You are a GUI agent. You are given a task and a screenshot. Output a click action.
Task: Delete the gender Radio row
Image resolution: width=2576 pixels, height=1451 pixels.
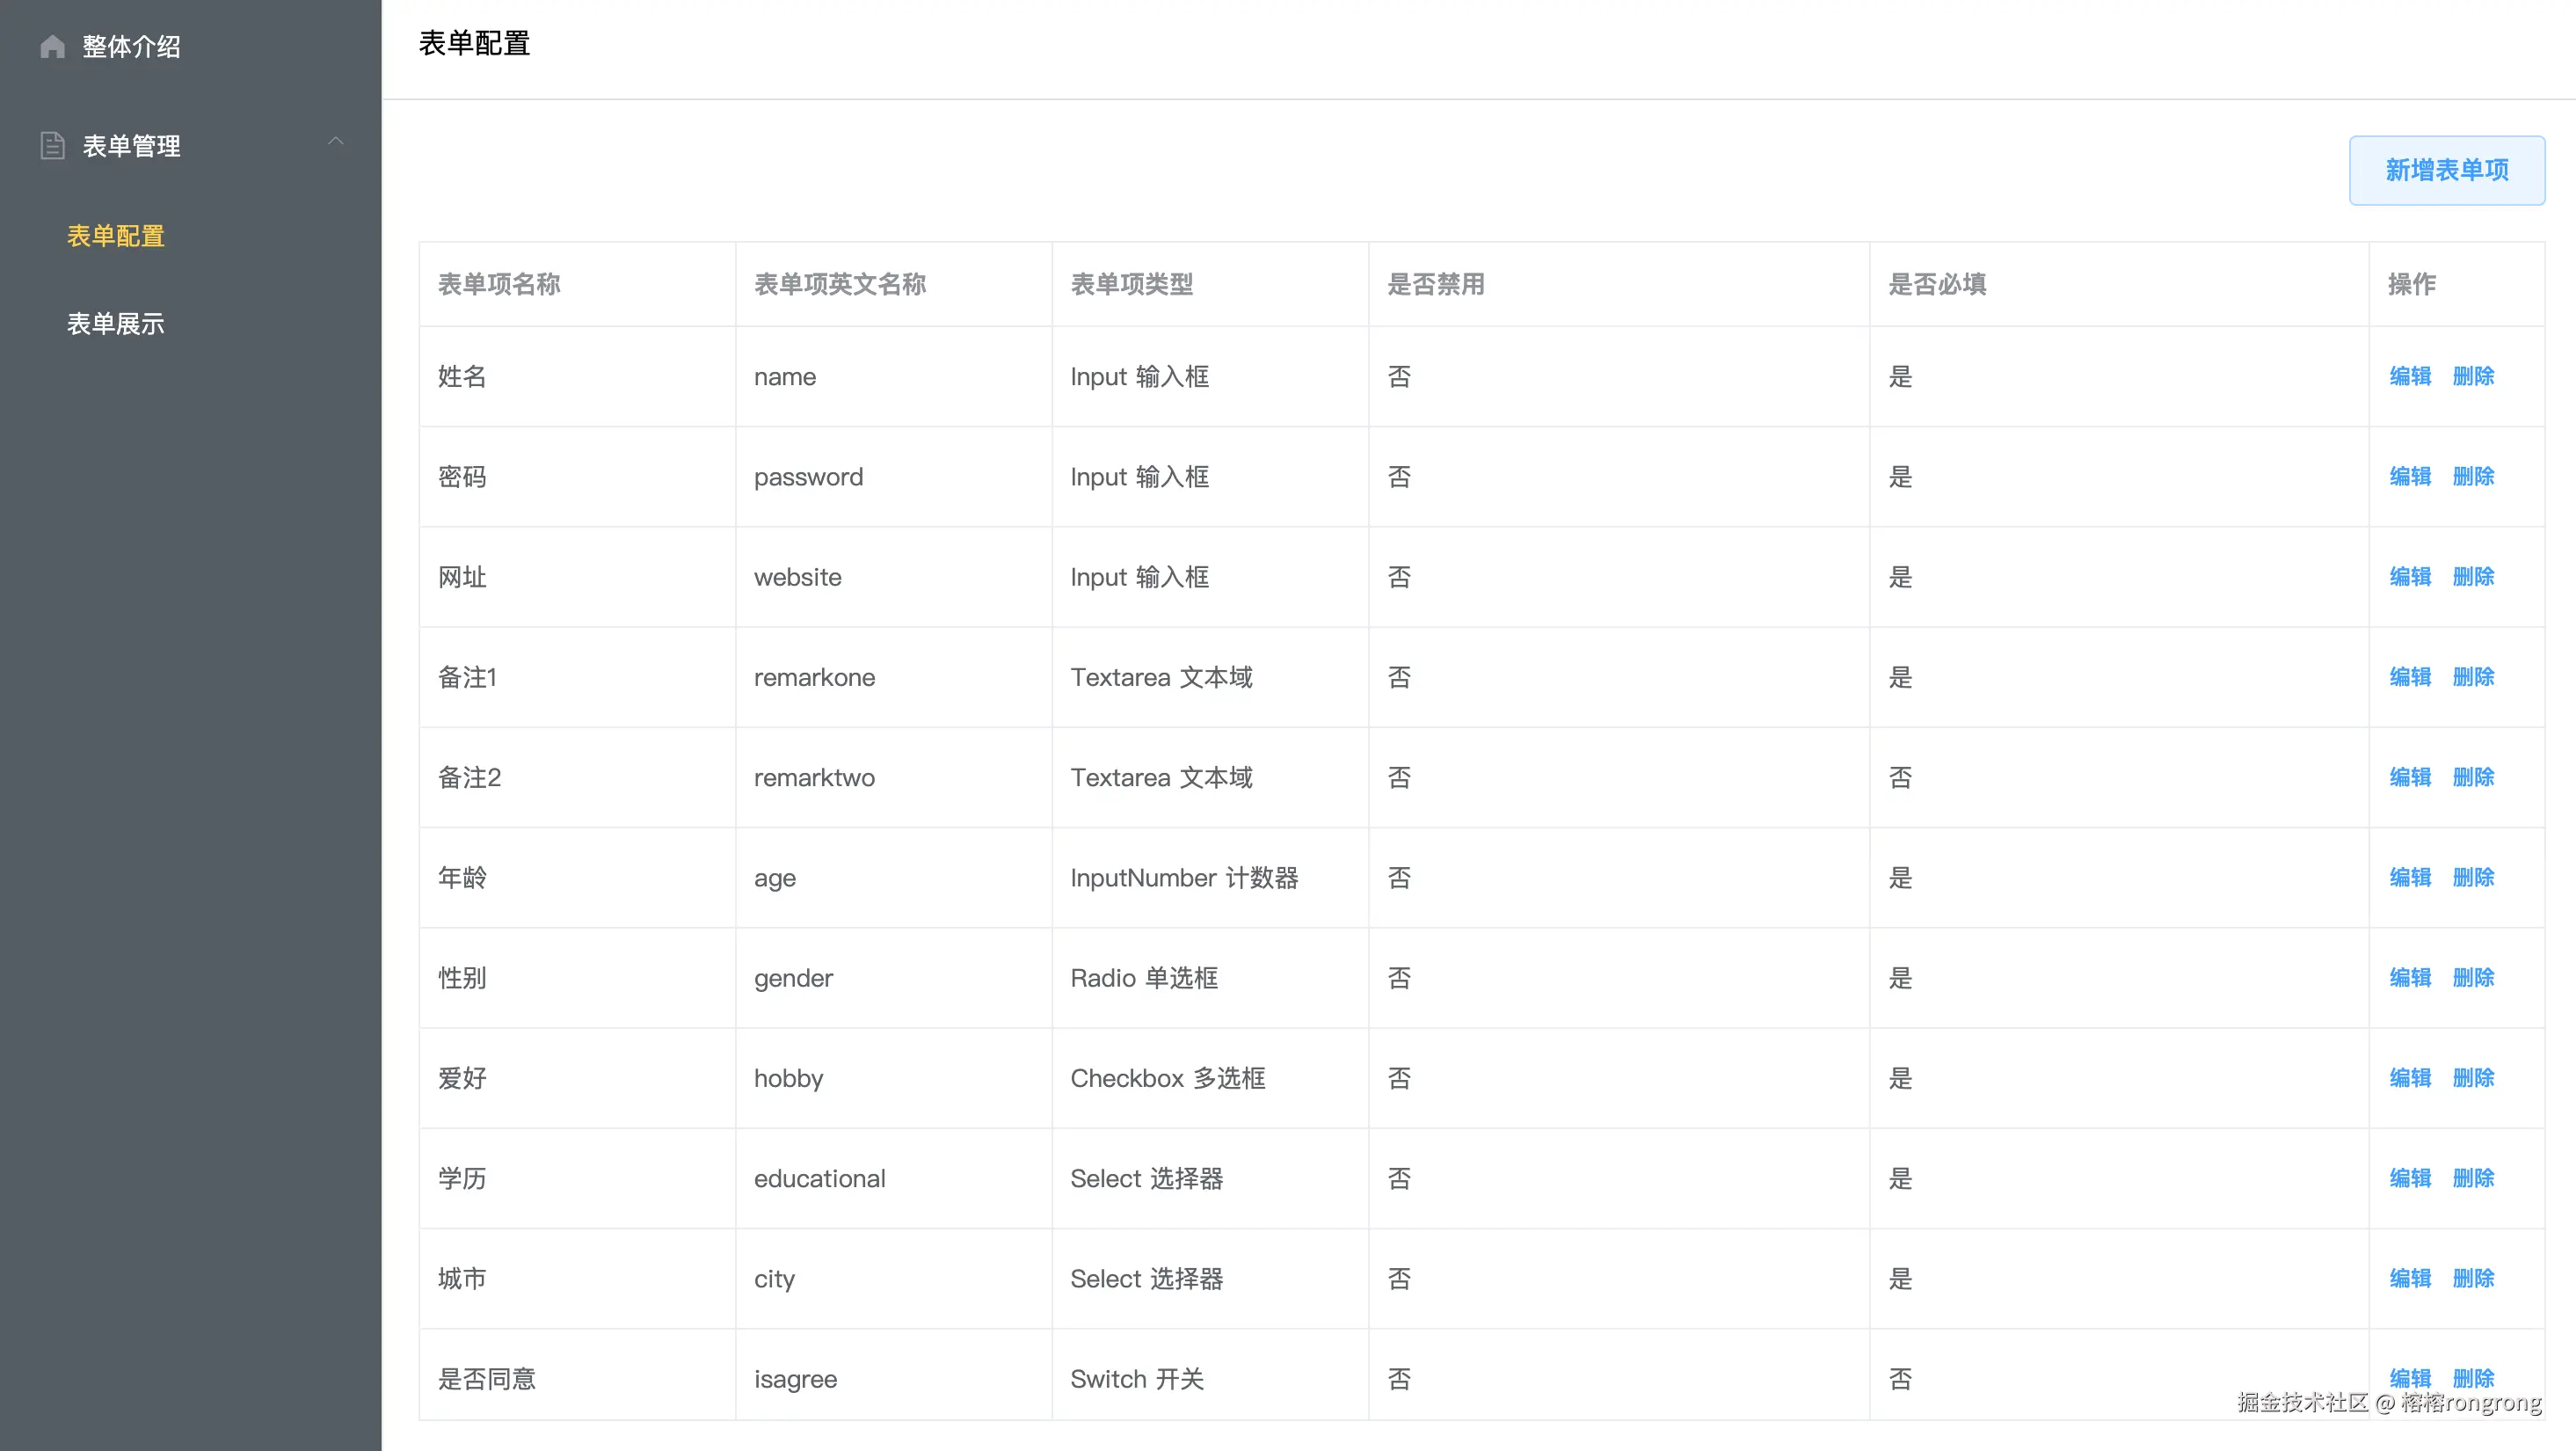click(2473, 977)
